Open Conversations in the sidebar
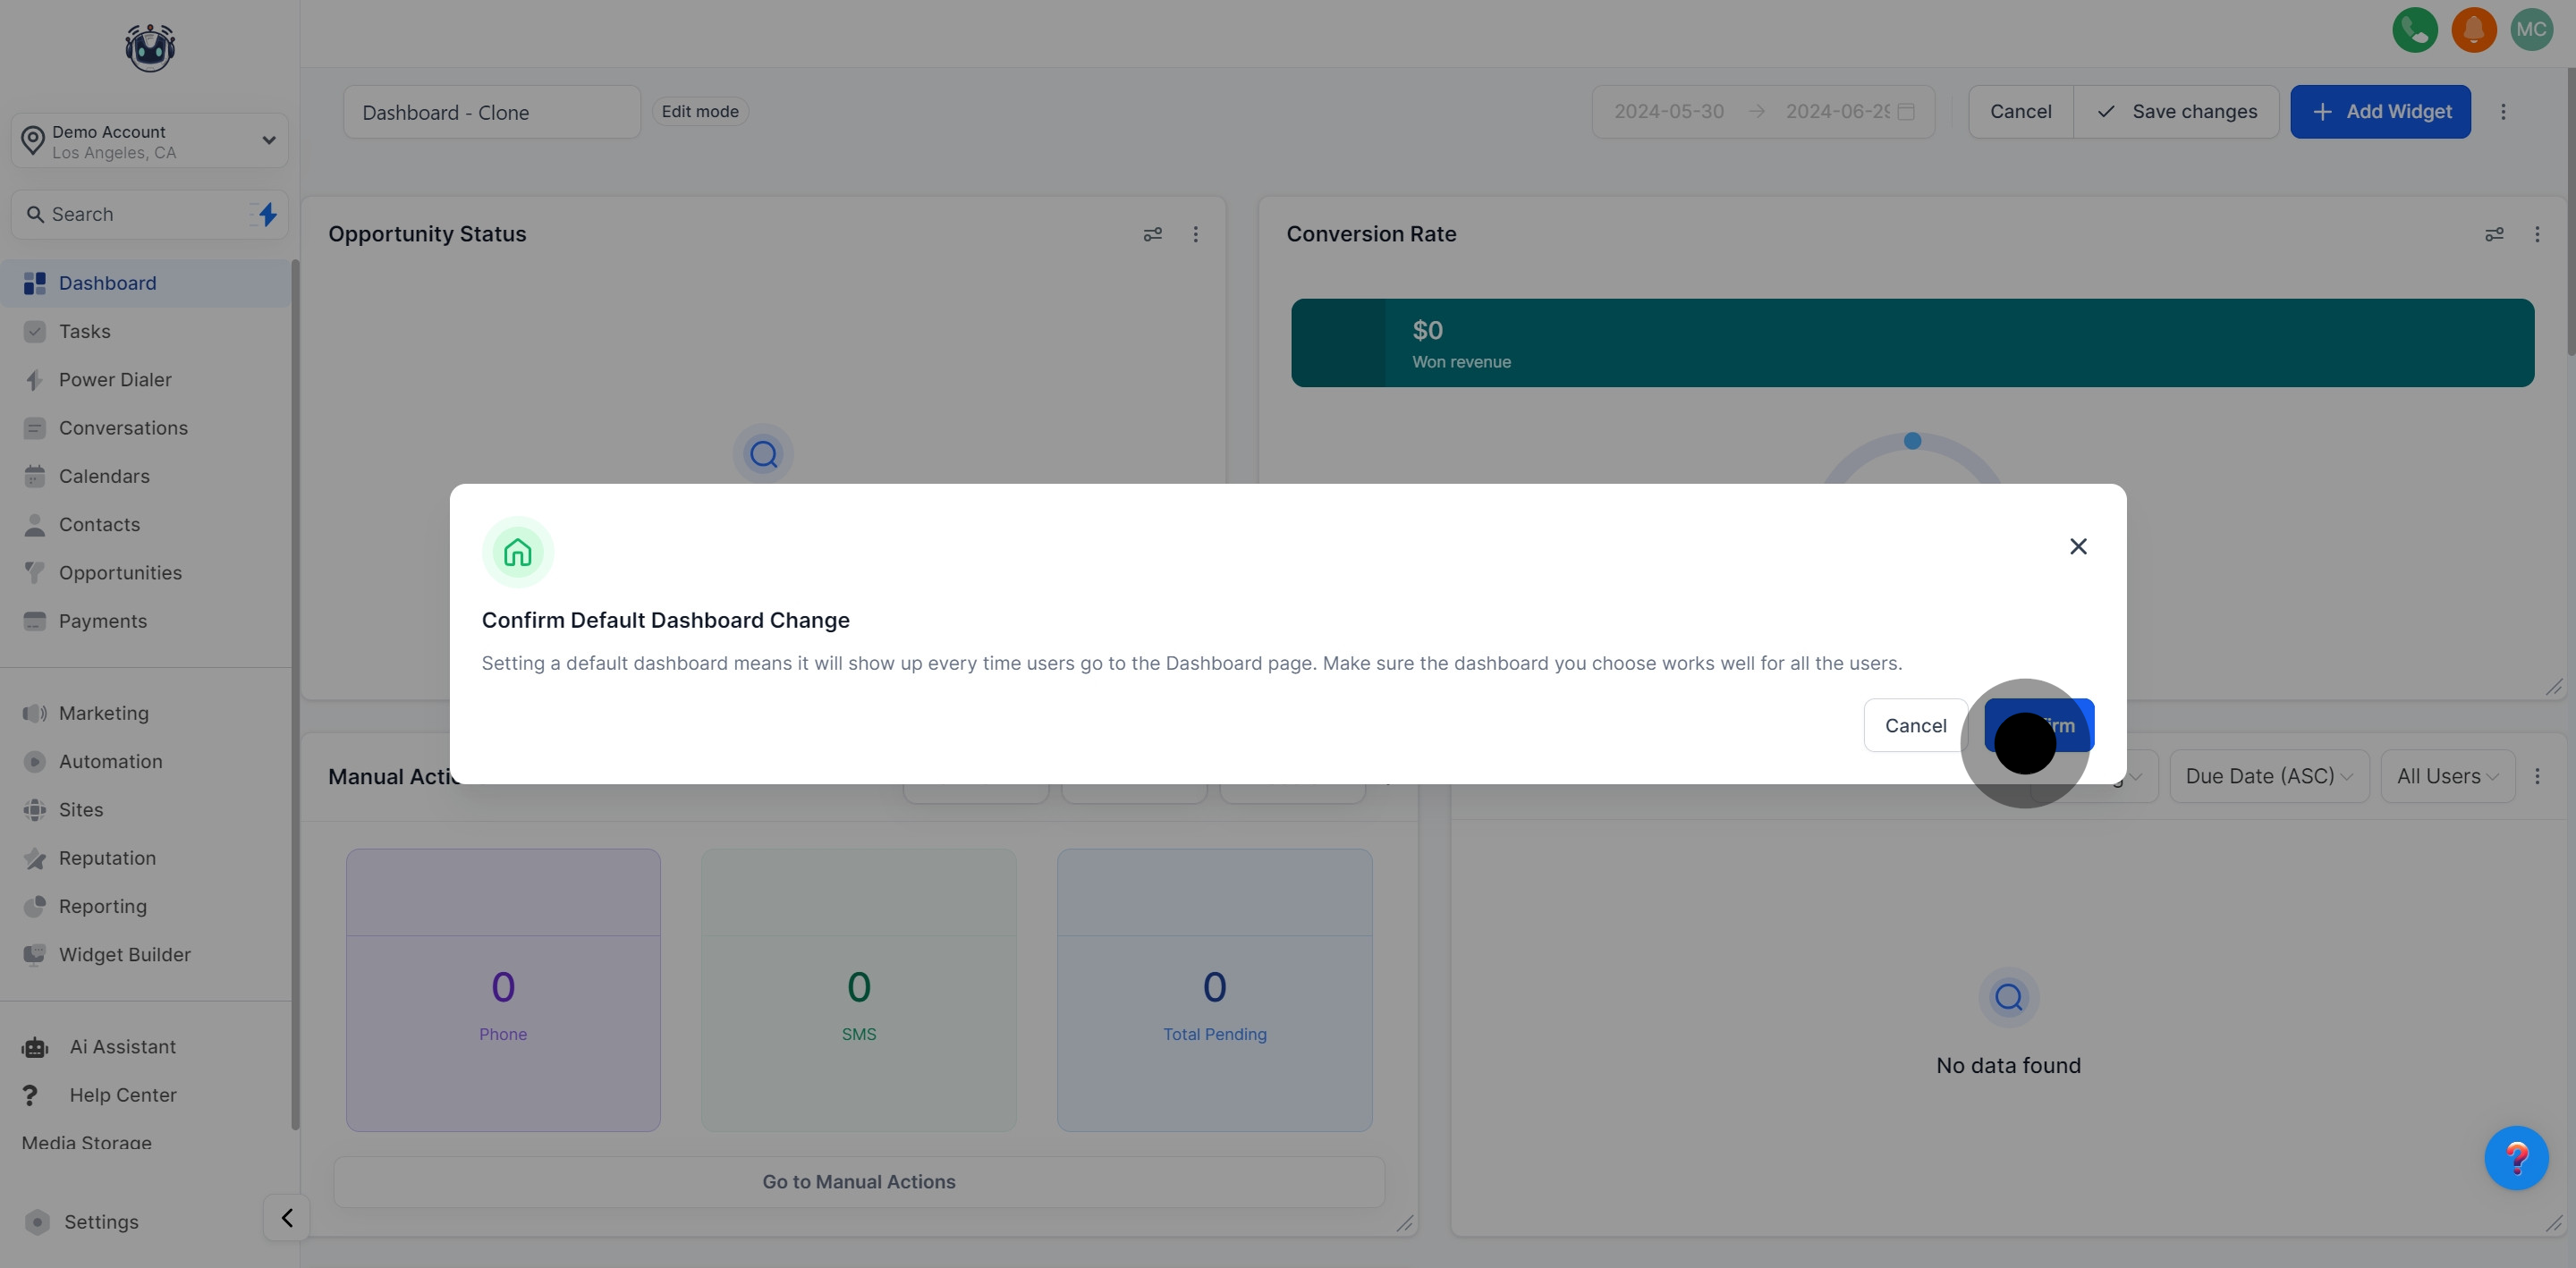Image resolution: width=2576 pixels, height=1268 pixels. (x=123, y=428)
